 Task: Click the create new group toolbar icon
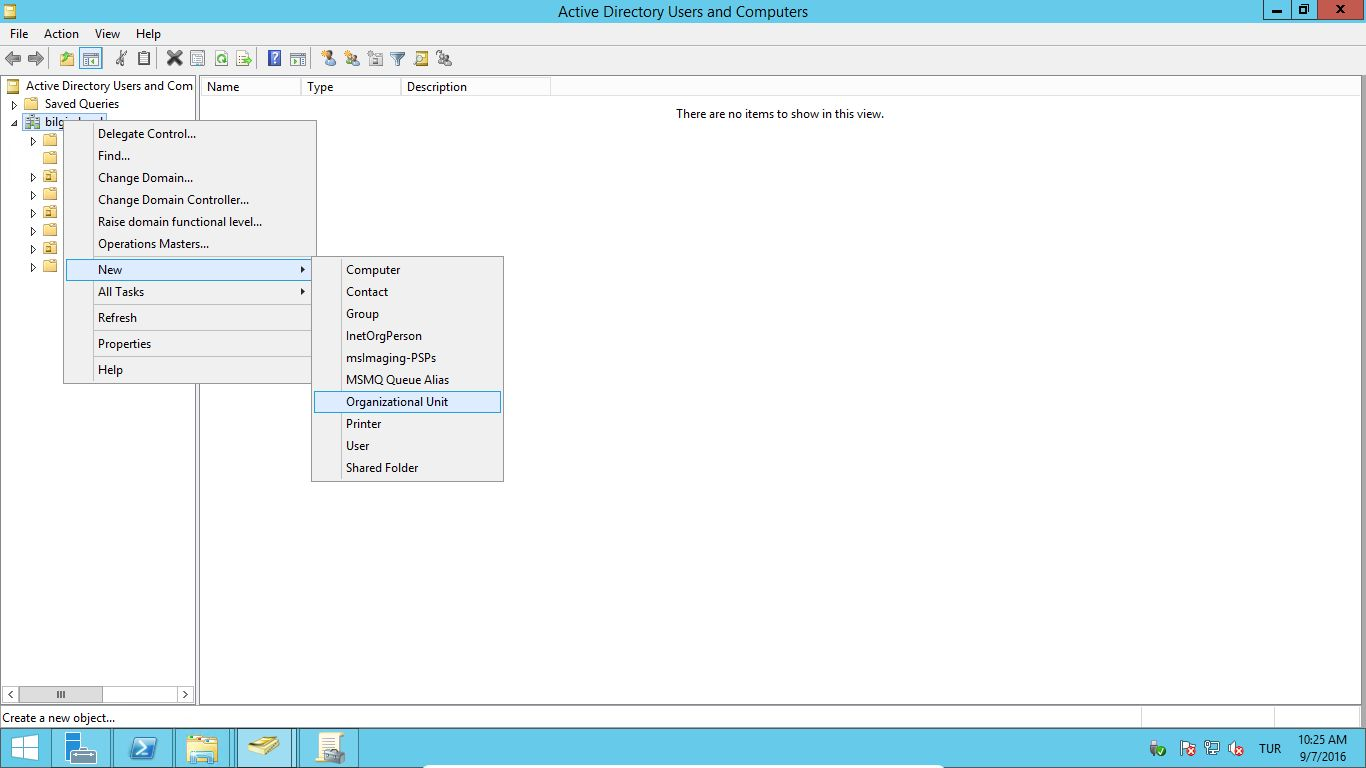pos(351,59)
